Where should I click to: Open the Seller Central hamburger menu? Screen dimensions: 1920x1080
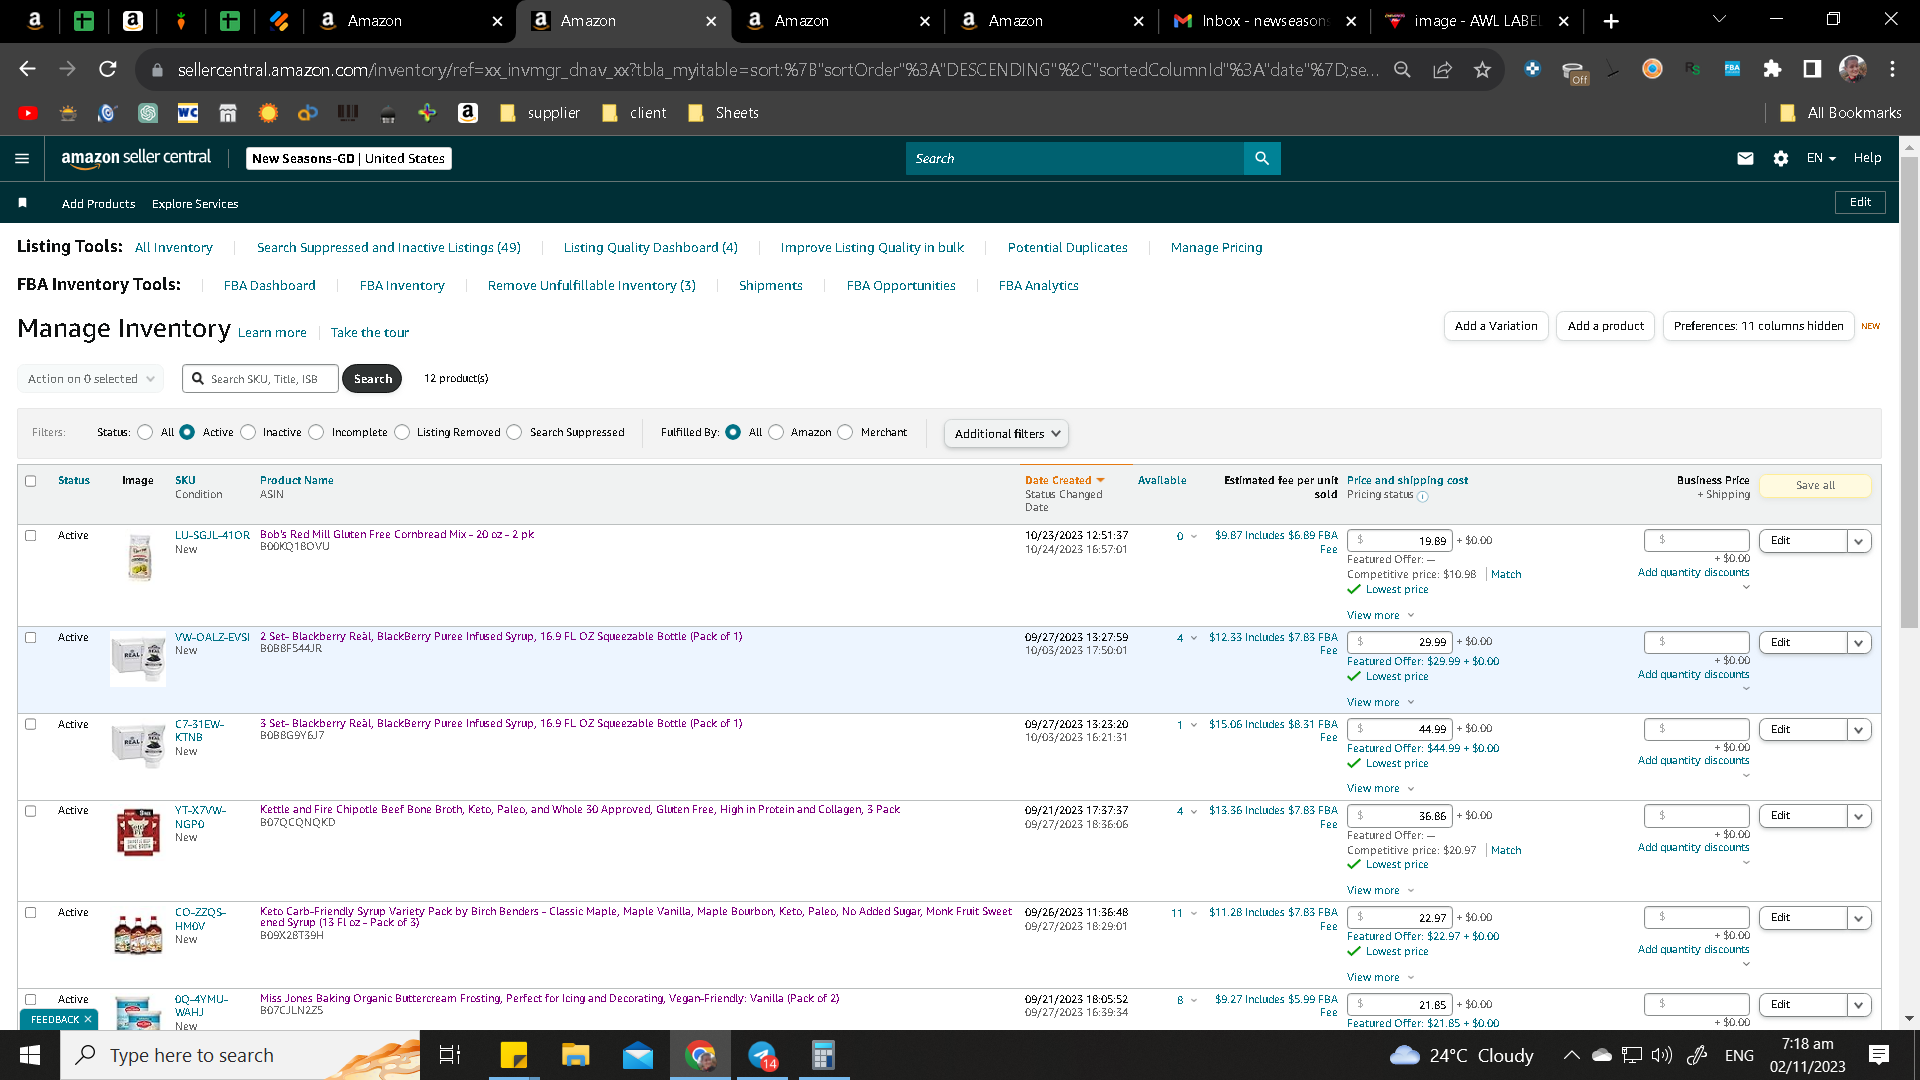22,158
